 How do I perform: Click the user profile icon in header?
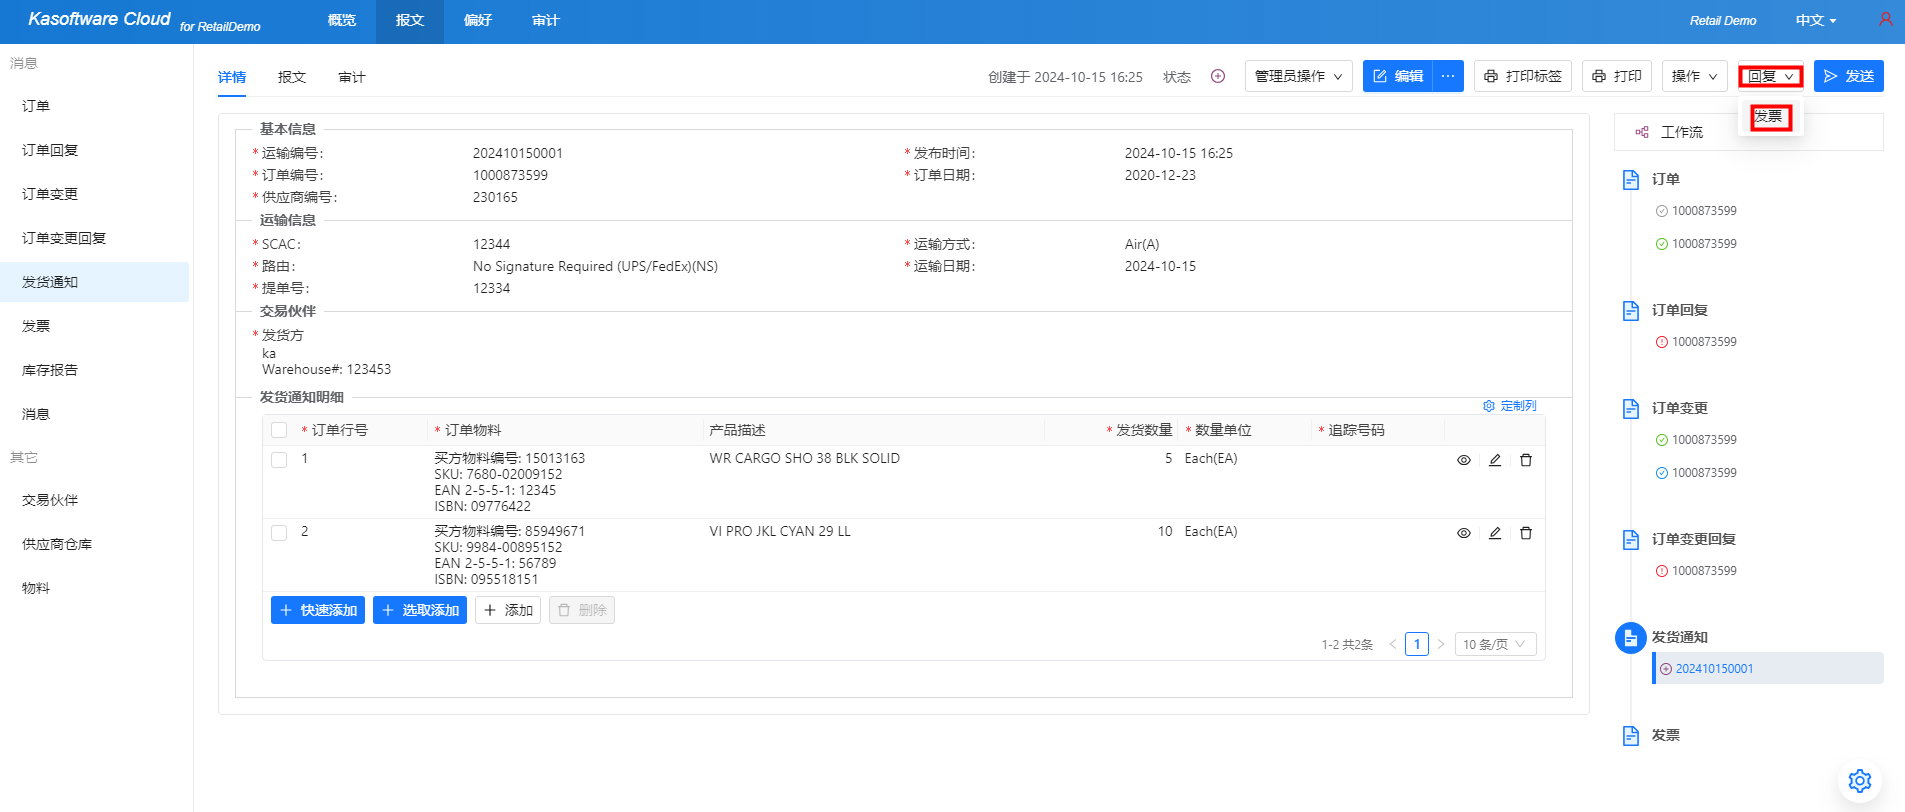(1885, 20)
